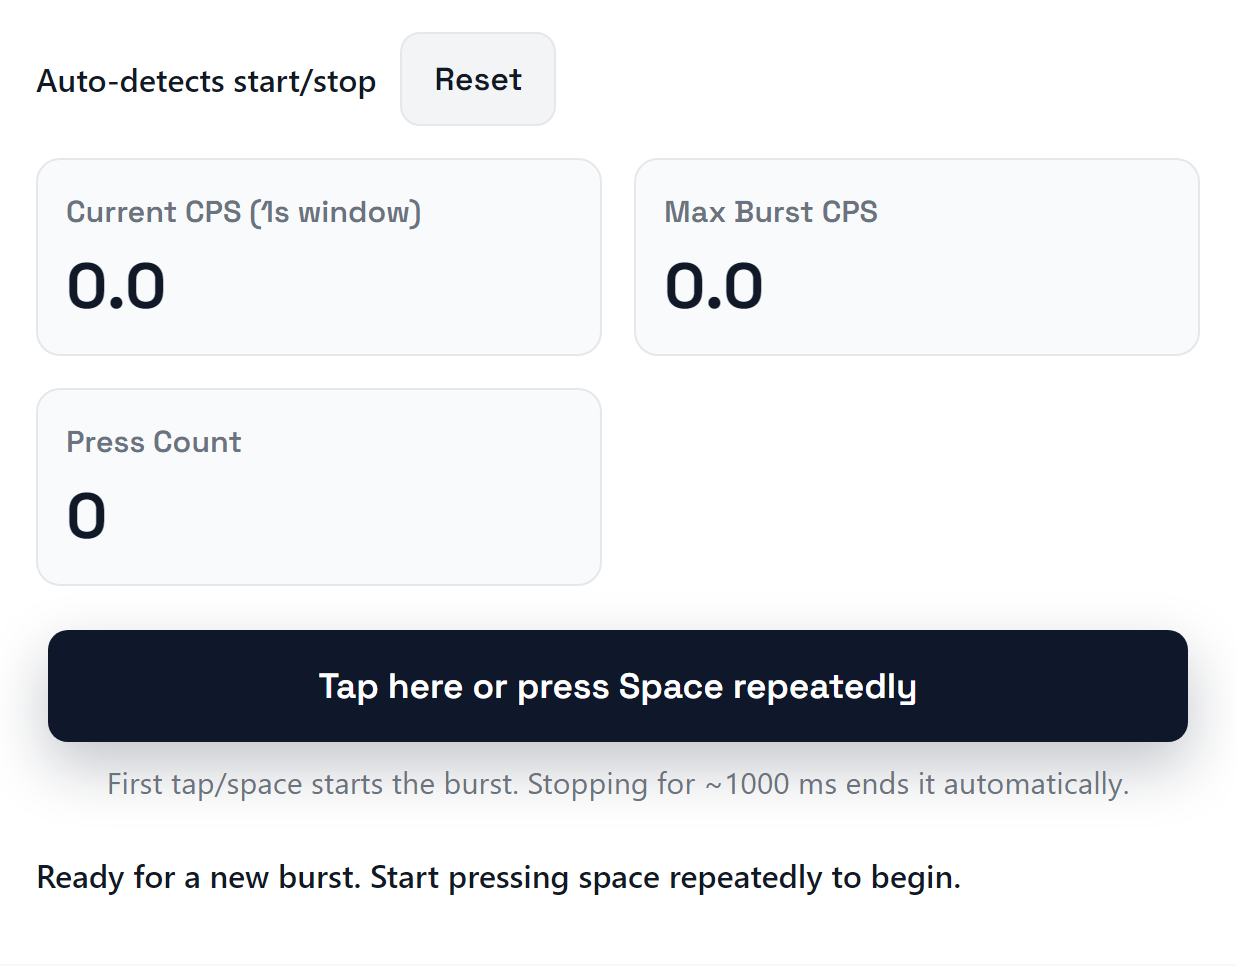Click the burst auto-end hint text
1236x966 pixels.
point(617,784)
